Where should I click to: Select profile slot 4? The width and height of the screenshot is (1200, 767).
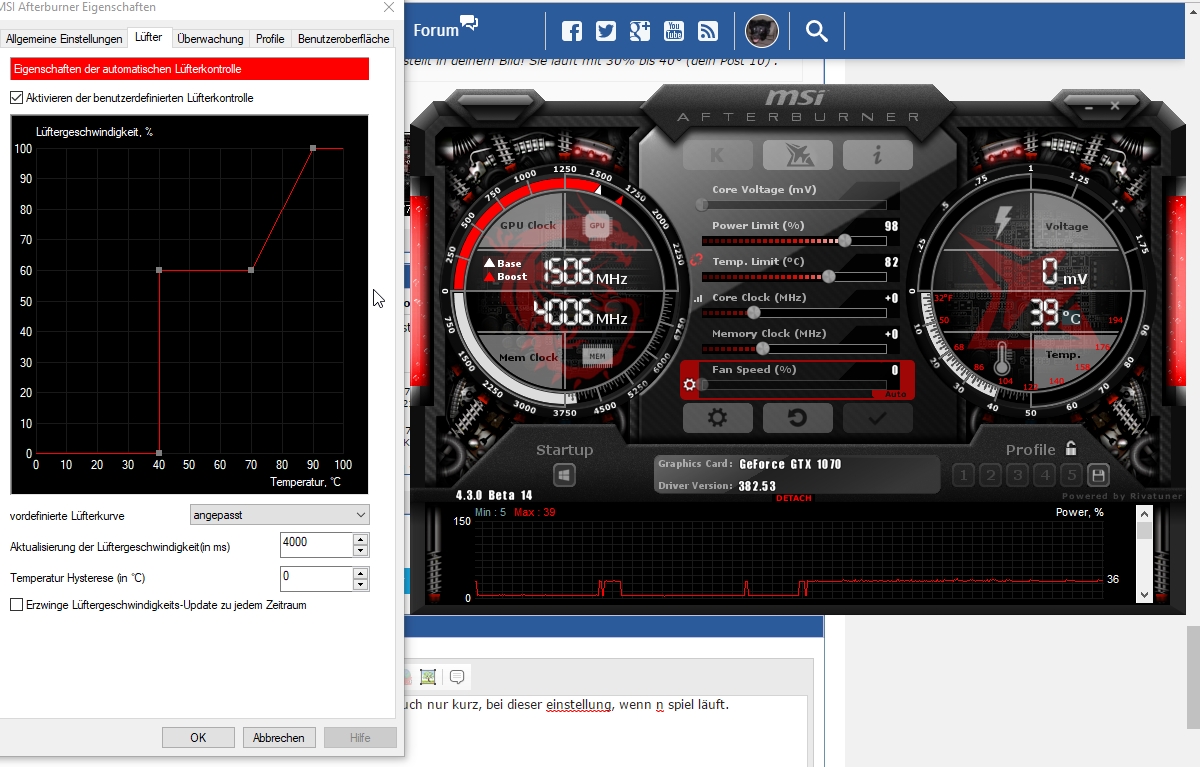(1044, 475)
